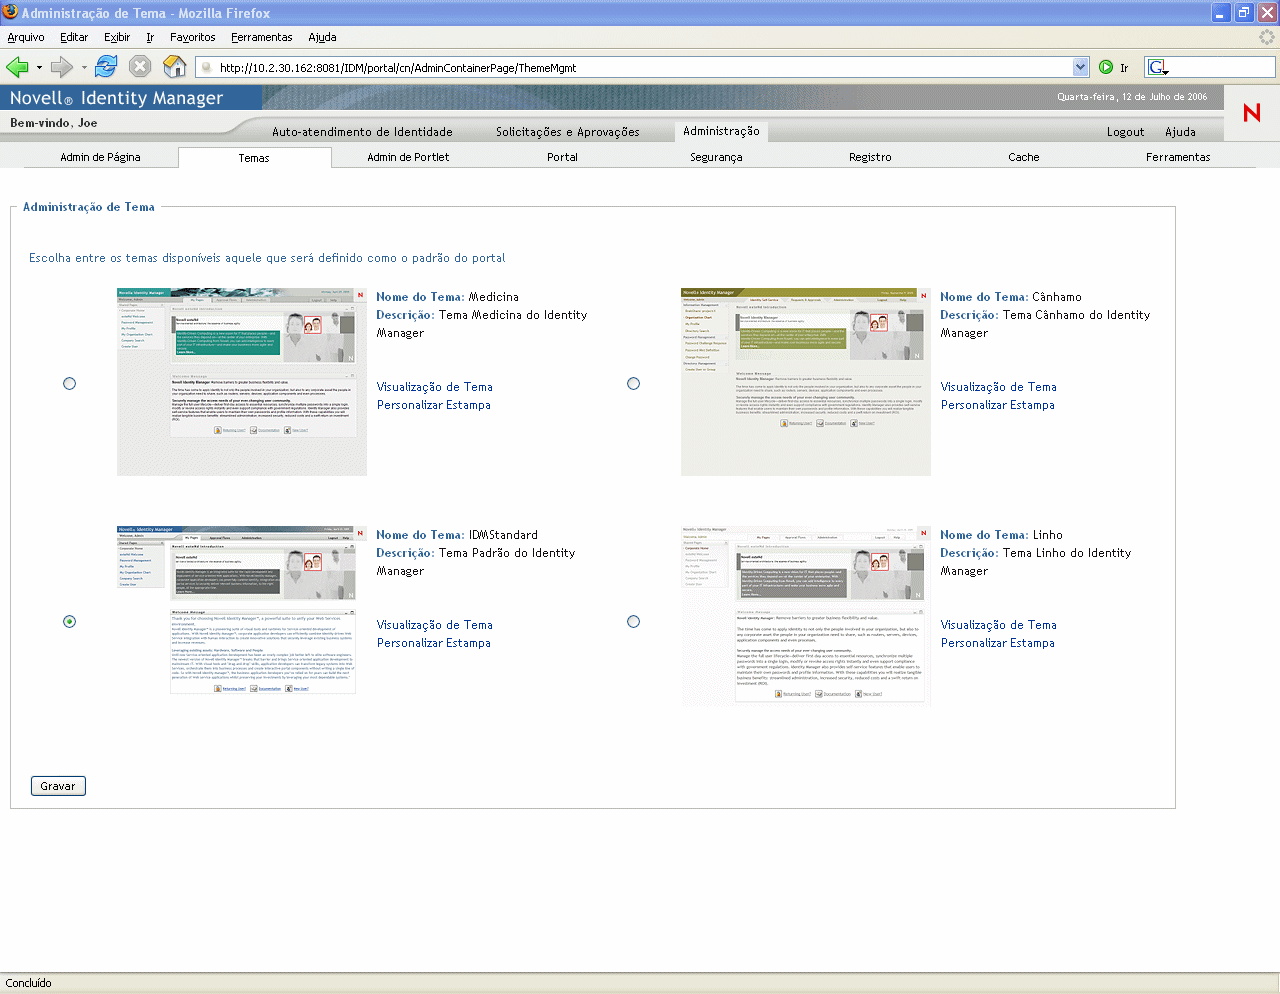Click the Gravar button
Viewport: 1280px width, 994px height.
tap(58, 786)
